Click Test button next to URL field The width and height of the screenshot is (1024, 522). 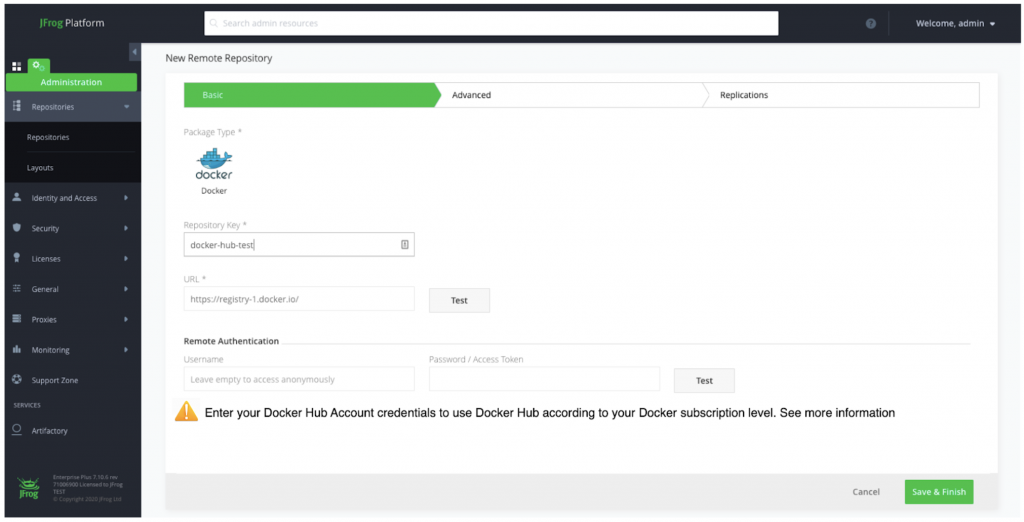(x=459, y=300)
